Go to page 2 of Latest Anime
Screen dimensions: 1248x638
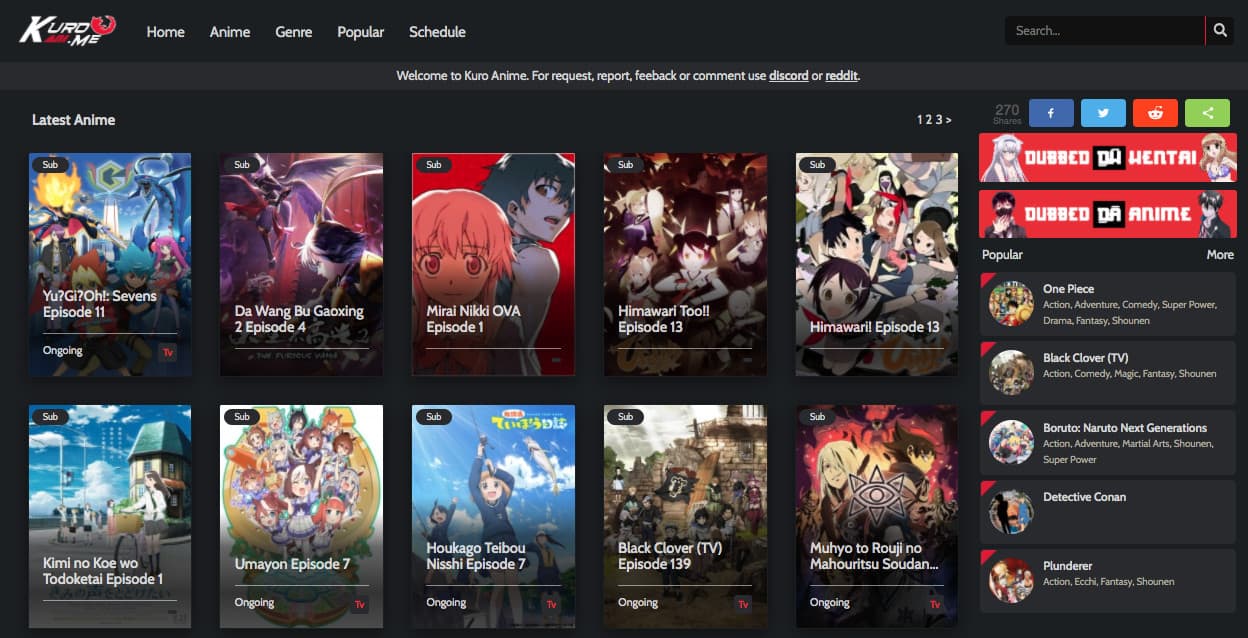[930, 120]
